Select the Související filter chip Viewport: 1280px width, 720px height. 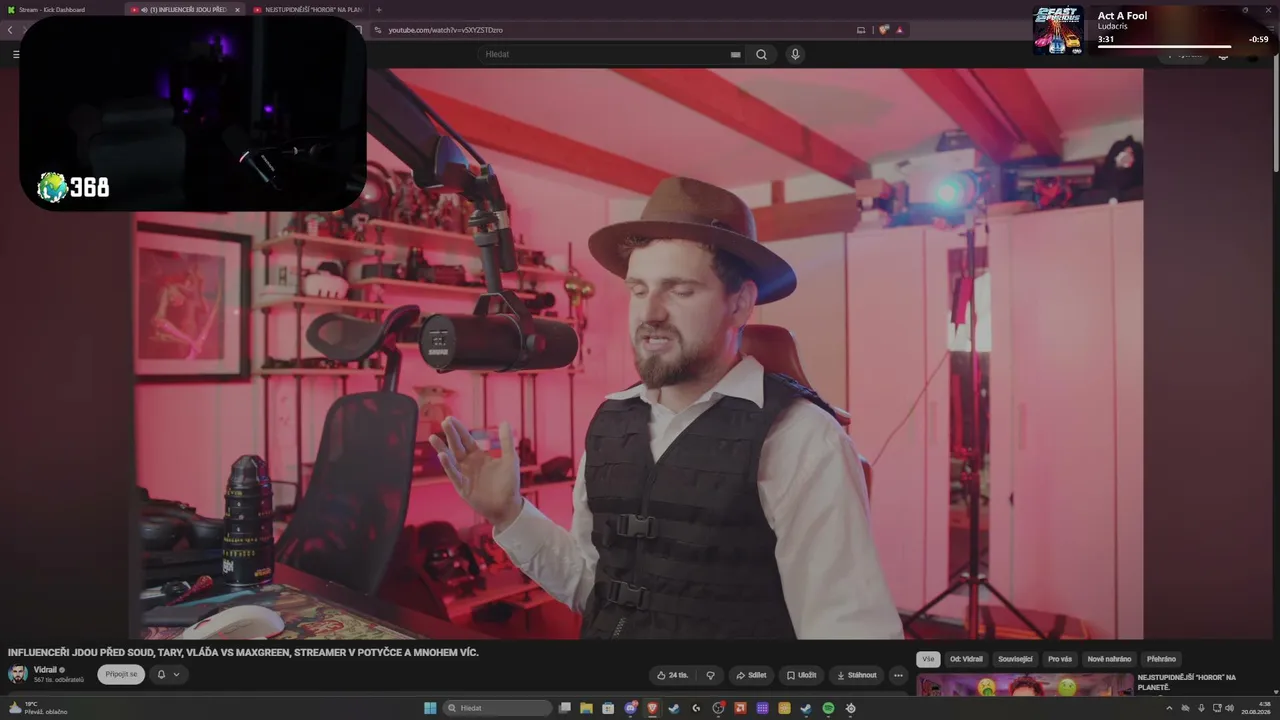click(1015, 659)
